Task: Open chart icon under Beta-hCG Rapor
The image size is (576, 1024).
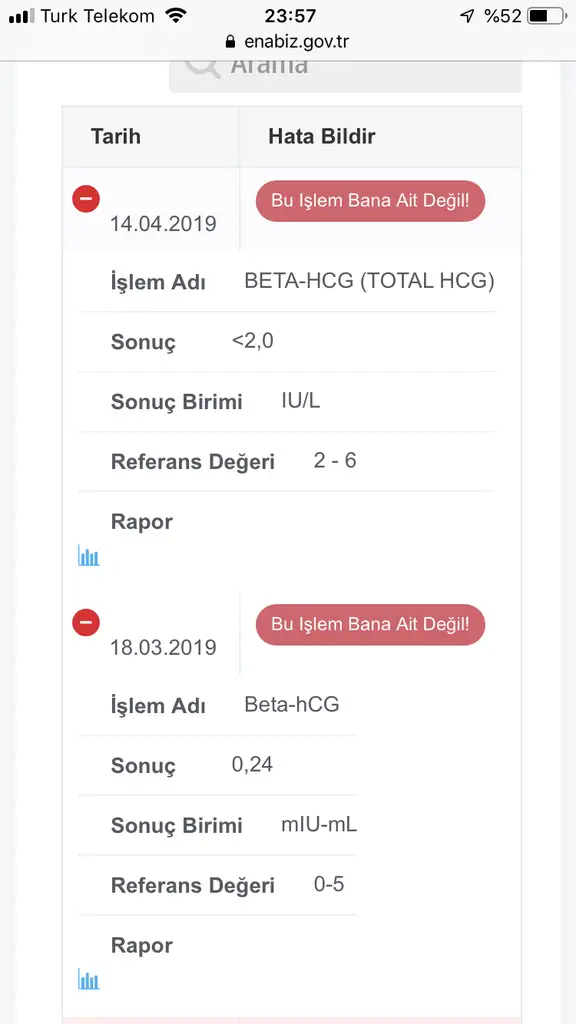Action: 89,980
